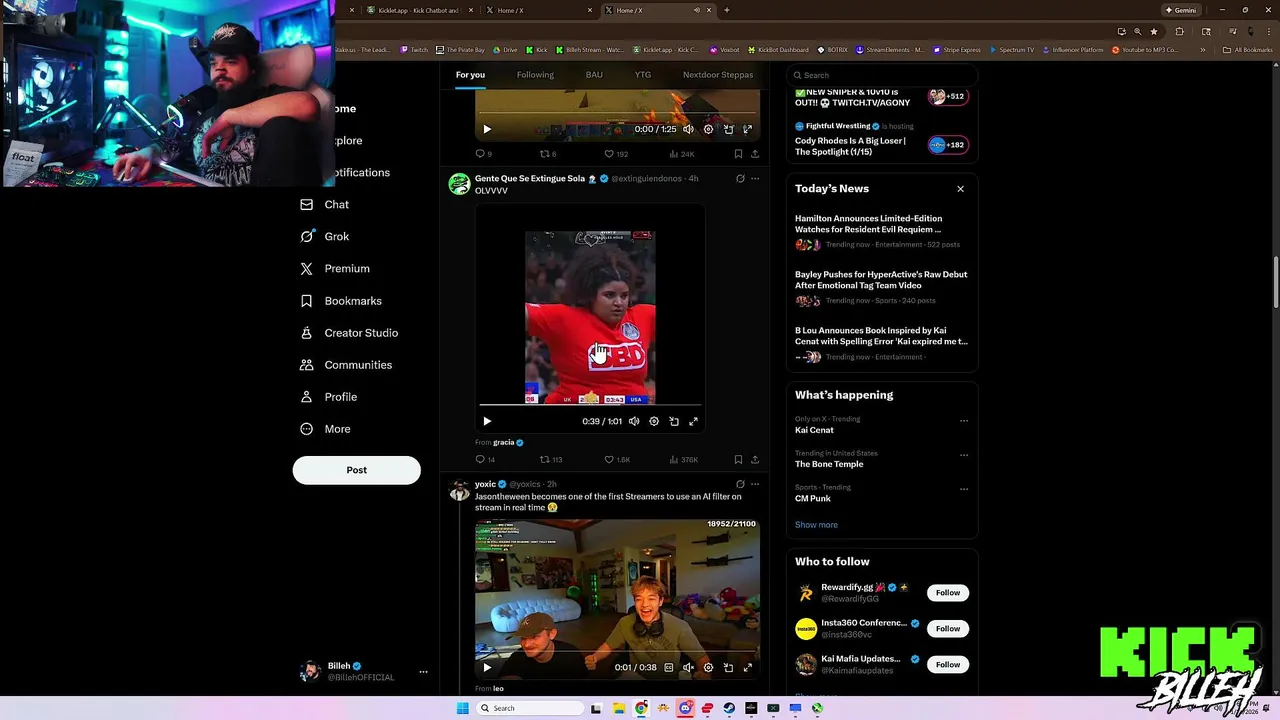This screenshot has width=1280, height=720.
Task: Open Communities in the sidebar
Action: [x=346, y=364]
